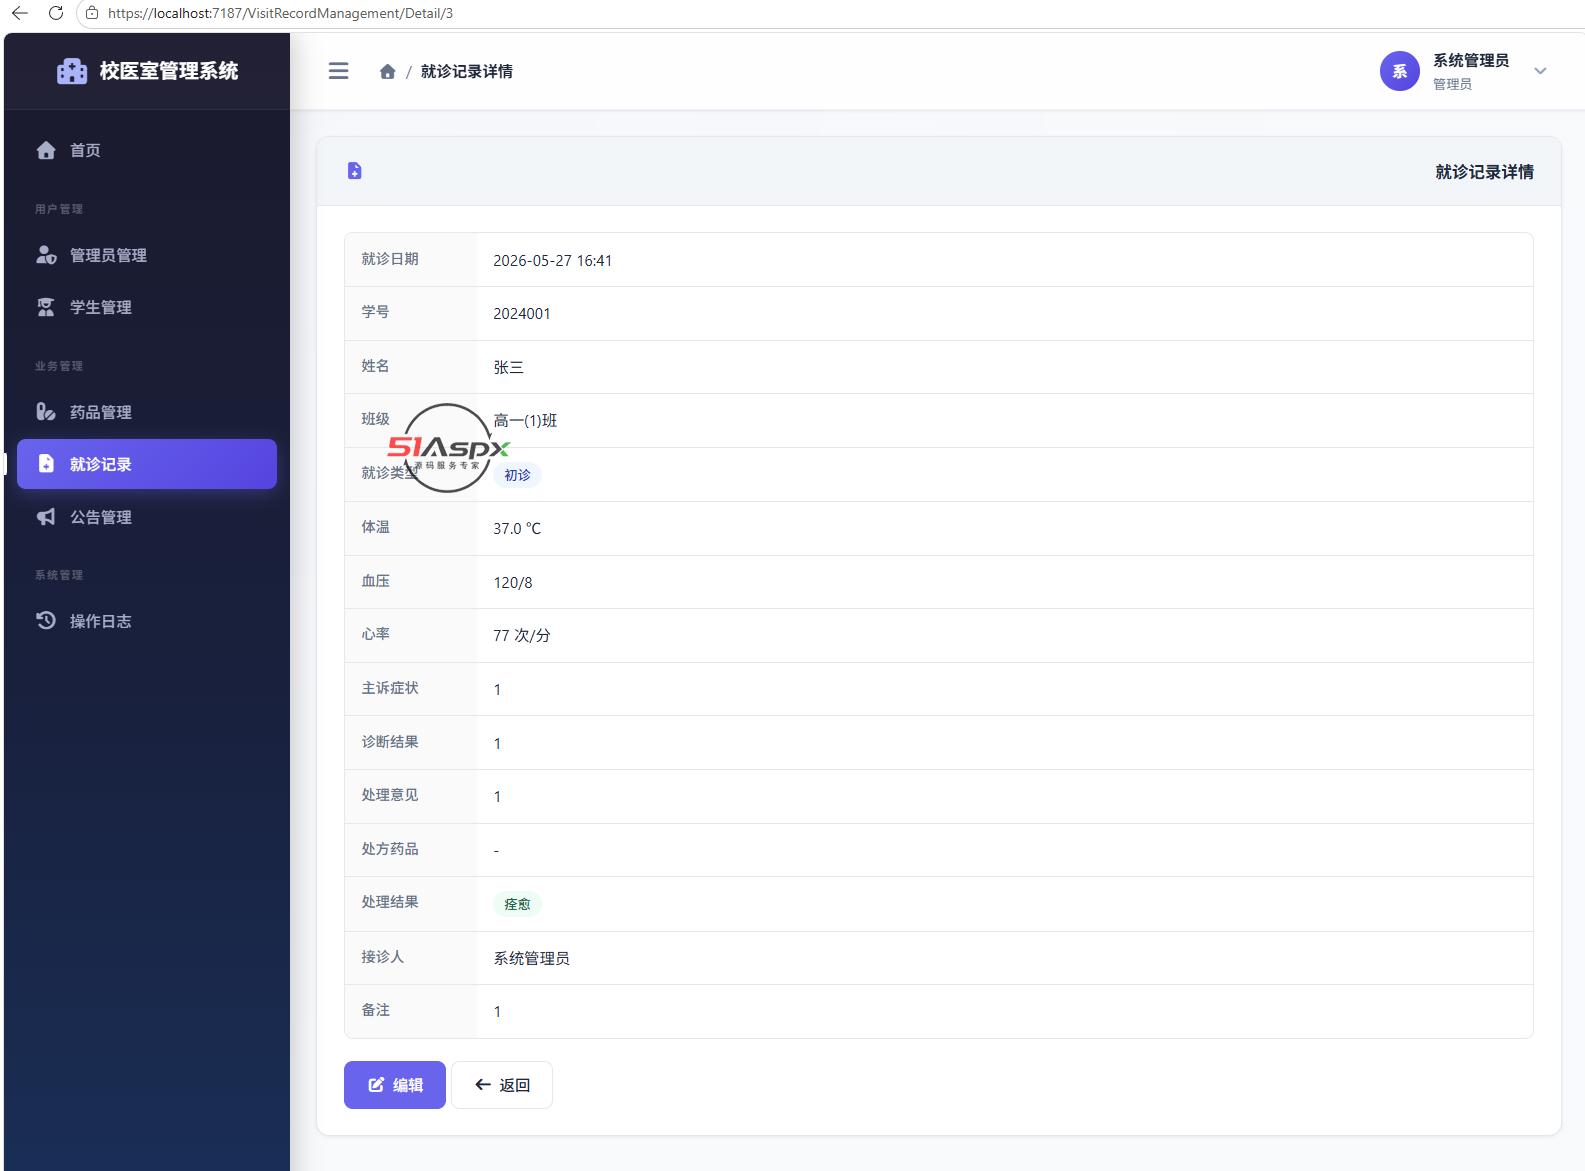This screenshot has height=1171, width=1585.
Task: Click the heart rate value 77 次/分
Action: [x=522, y=636]
